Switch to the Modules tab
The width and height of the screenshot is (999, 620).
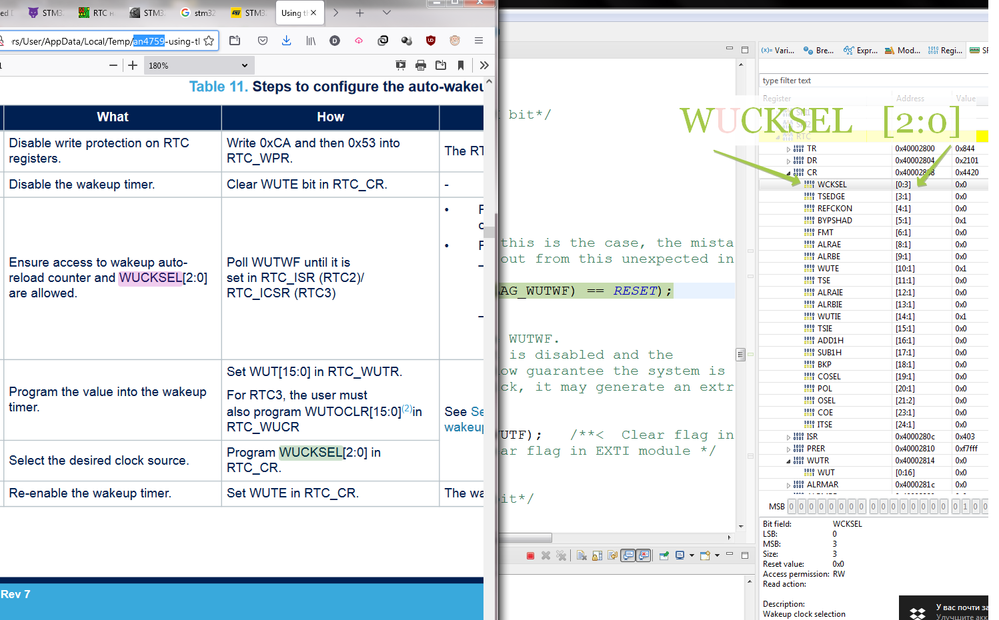point(902,50)
